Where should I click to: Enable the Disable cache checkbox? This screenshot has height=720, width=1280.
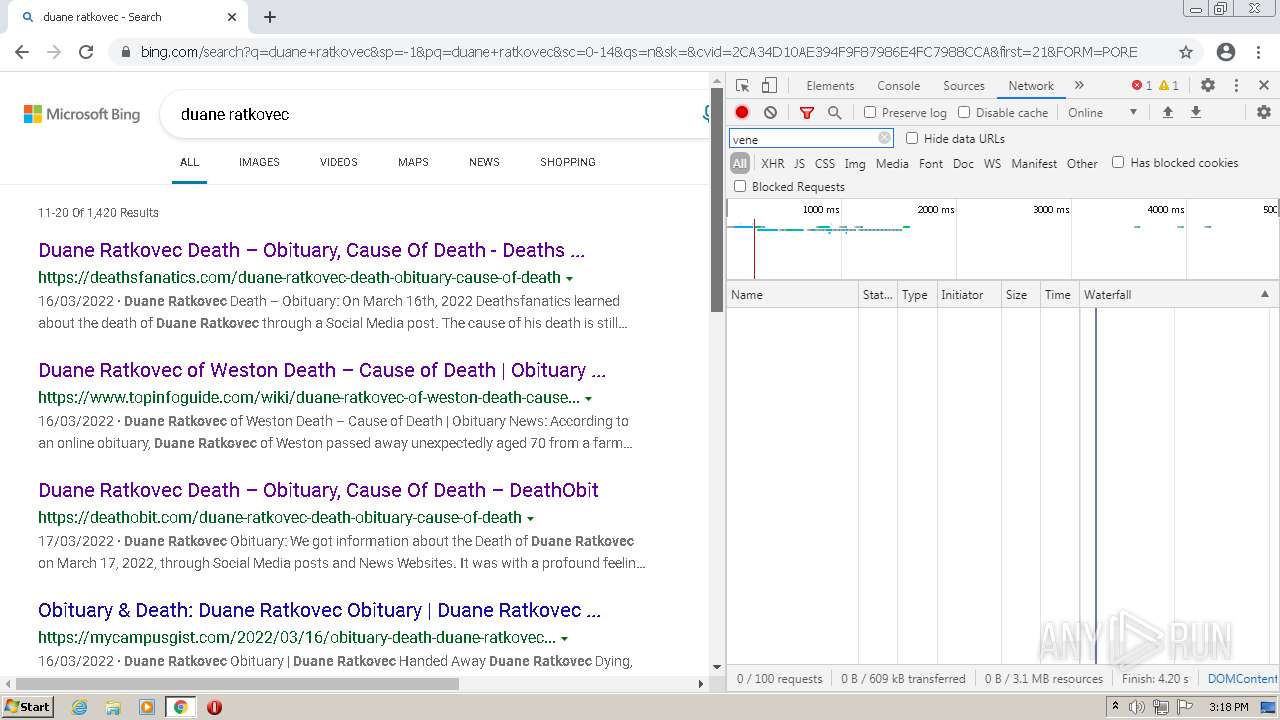pos(964,112)
